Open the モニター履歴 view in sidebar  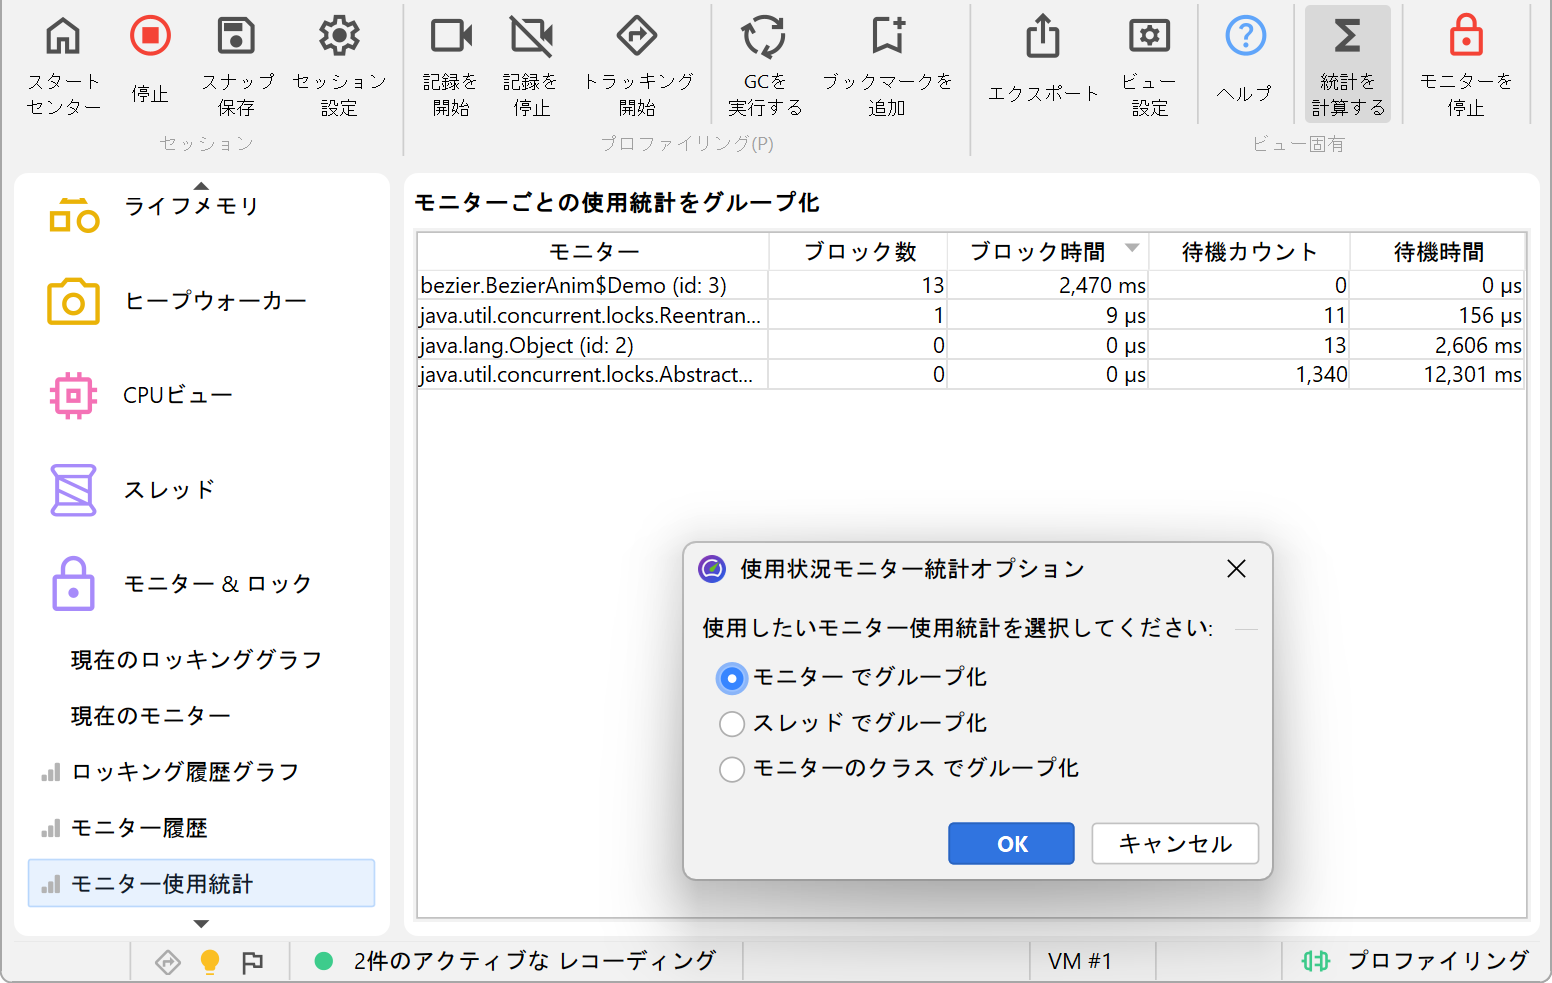[139, 828]
